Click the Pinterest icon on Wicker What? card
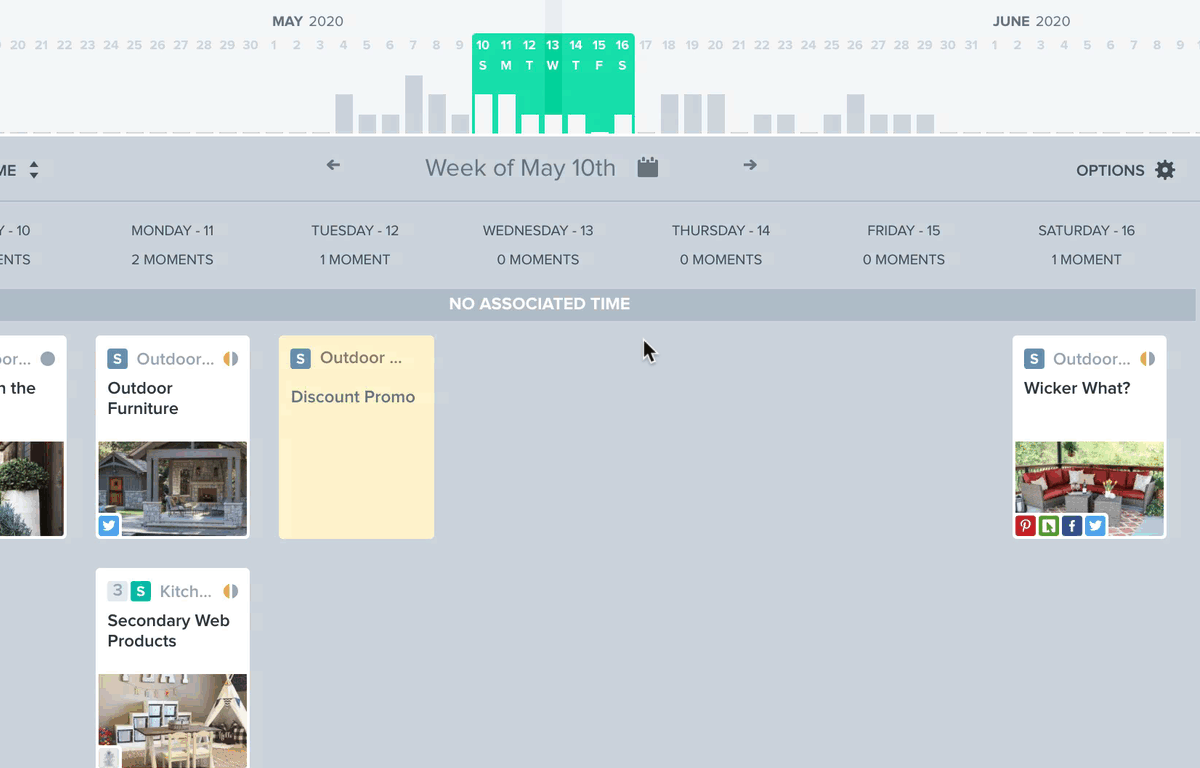The width and height of the screenshot is (1200, 768). point(1025,525)
